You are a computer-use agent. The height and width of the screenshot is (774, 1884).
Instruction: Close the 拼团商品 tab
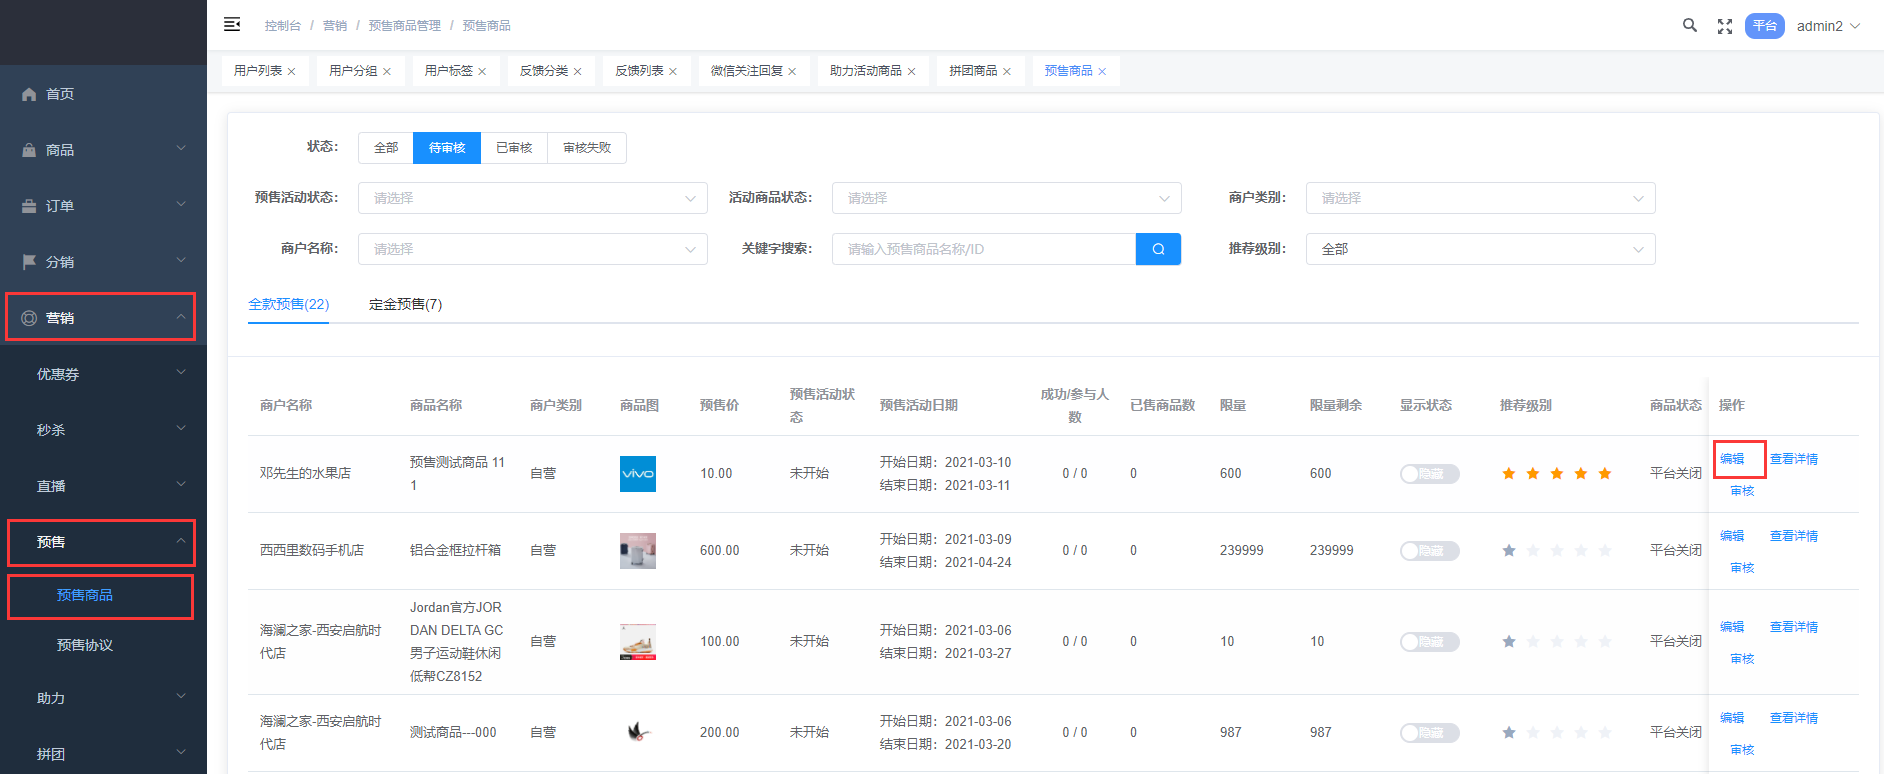pos(1007,72)
